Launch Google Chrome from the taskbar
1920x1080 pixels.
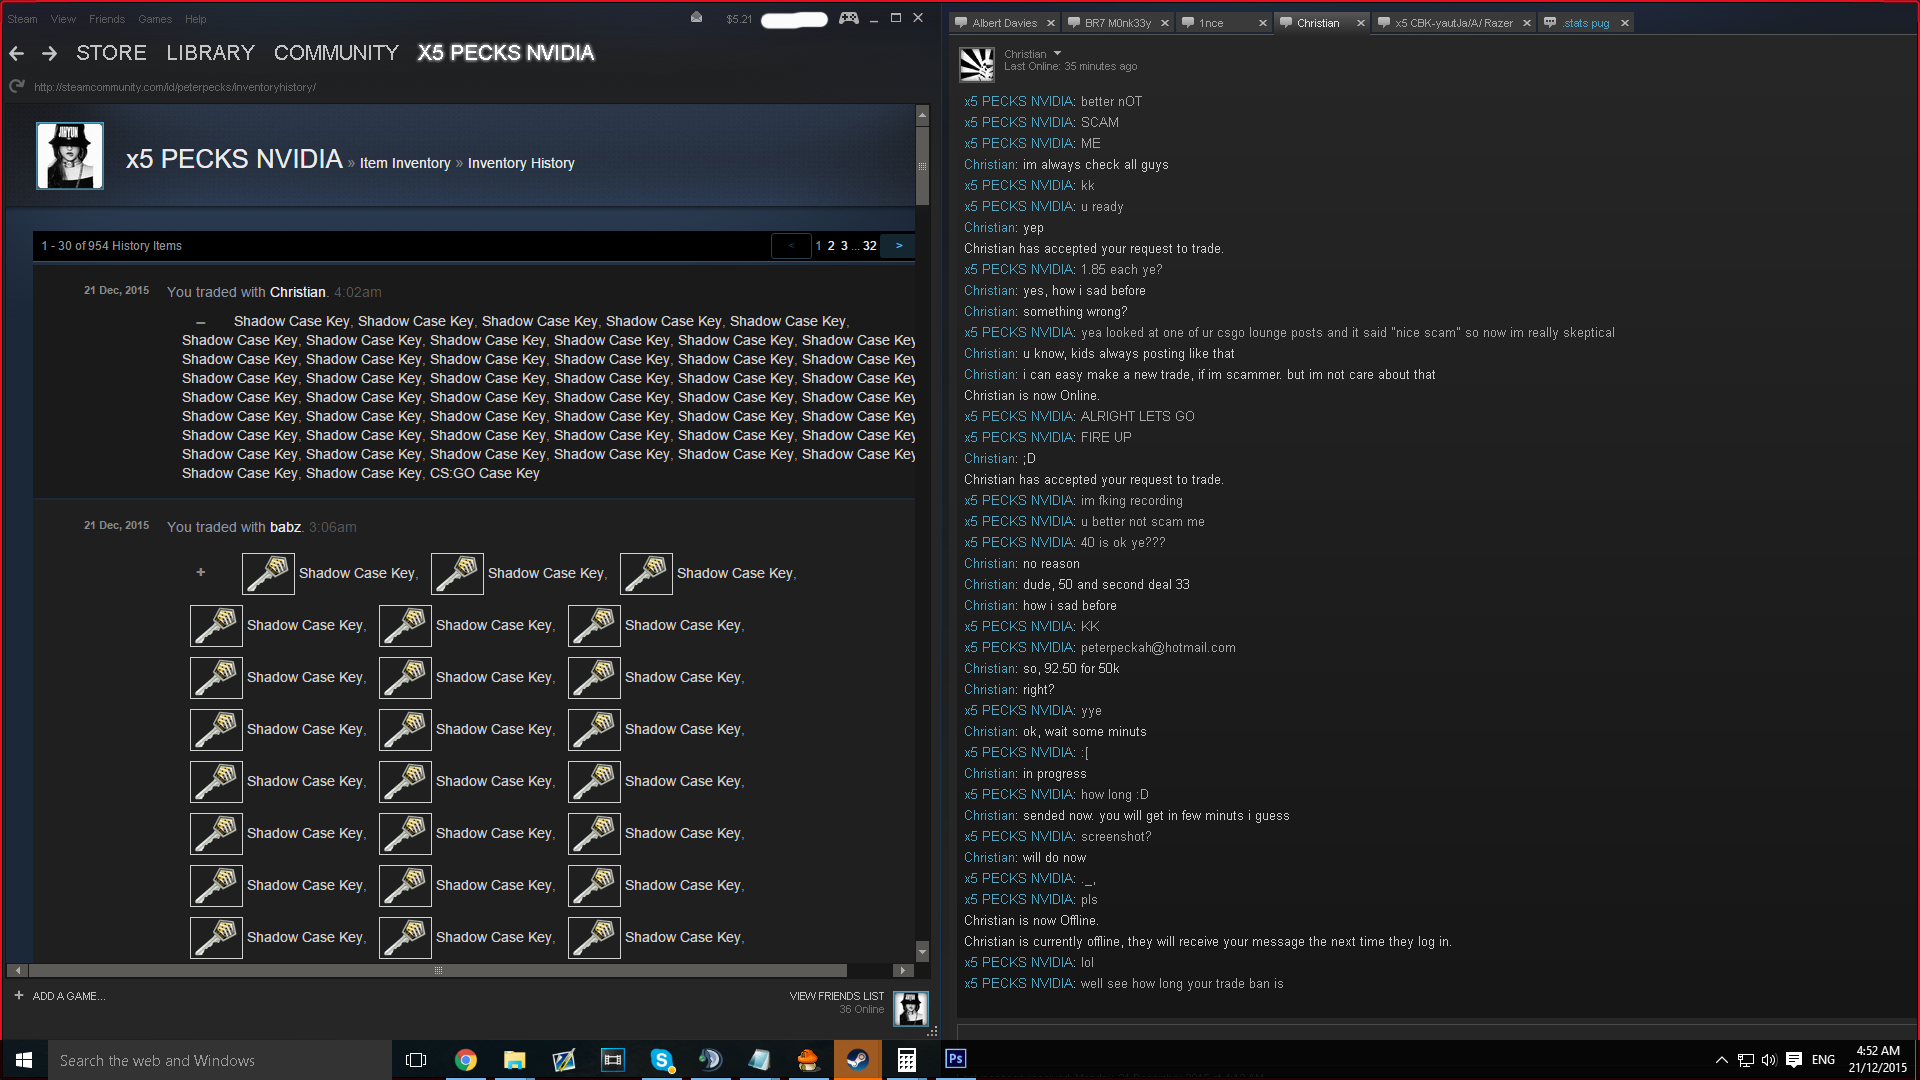(x=465, y=1060)
